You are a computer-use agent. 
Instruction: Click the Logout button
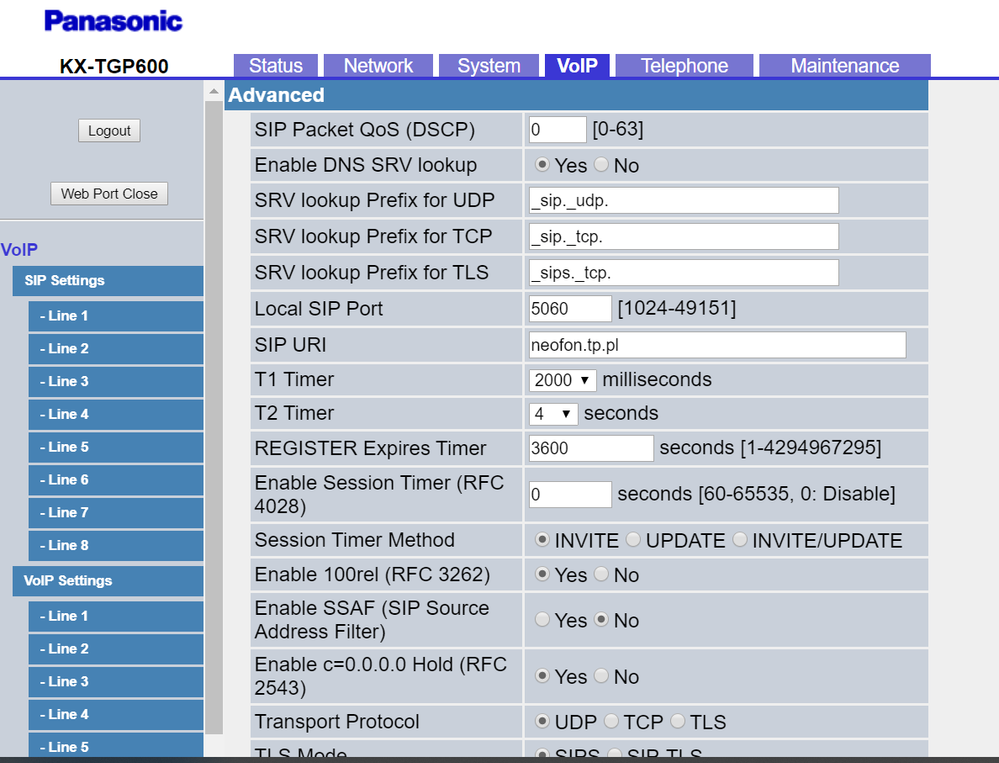[x=109, y=131]
